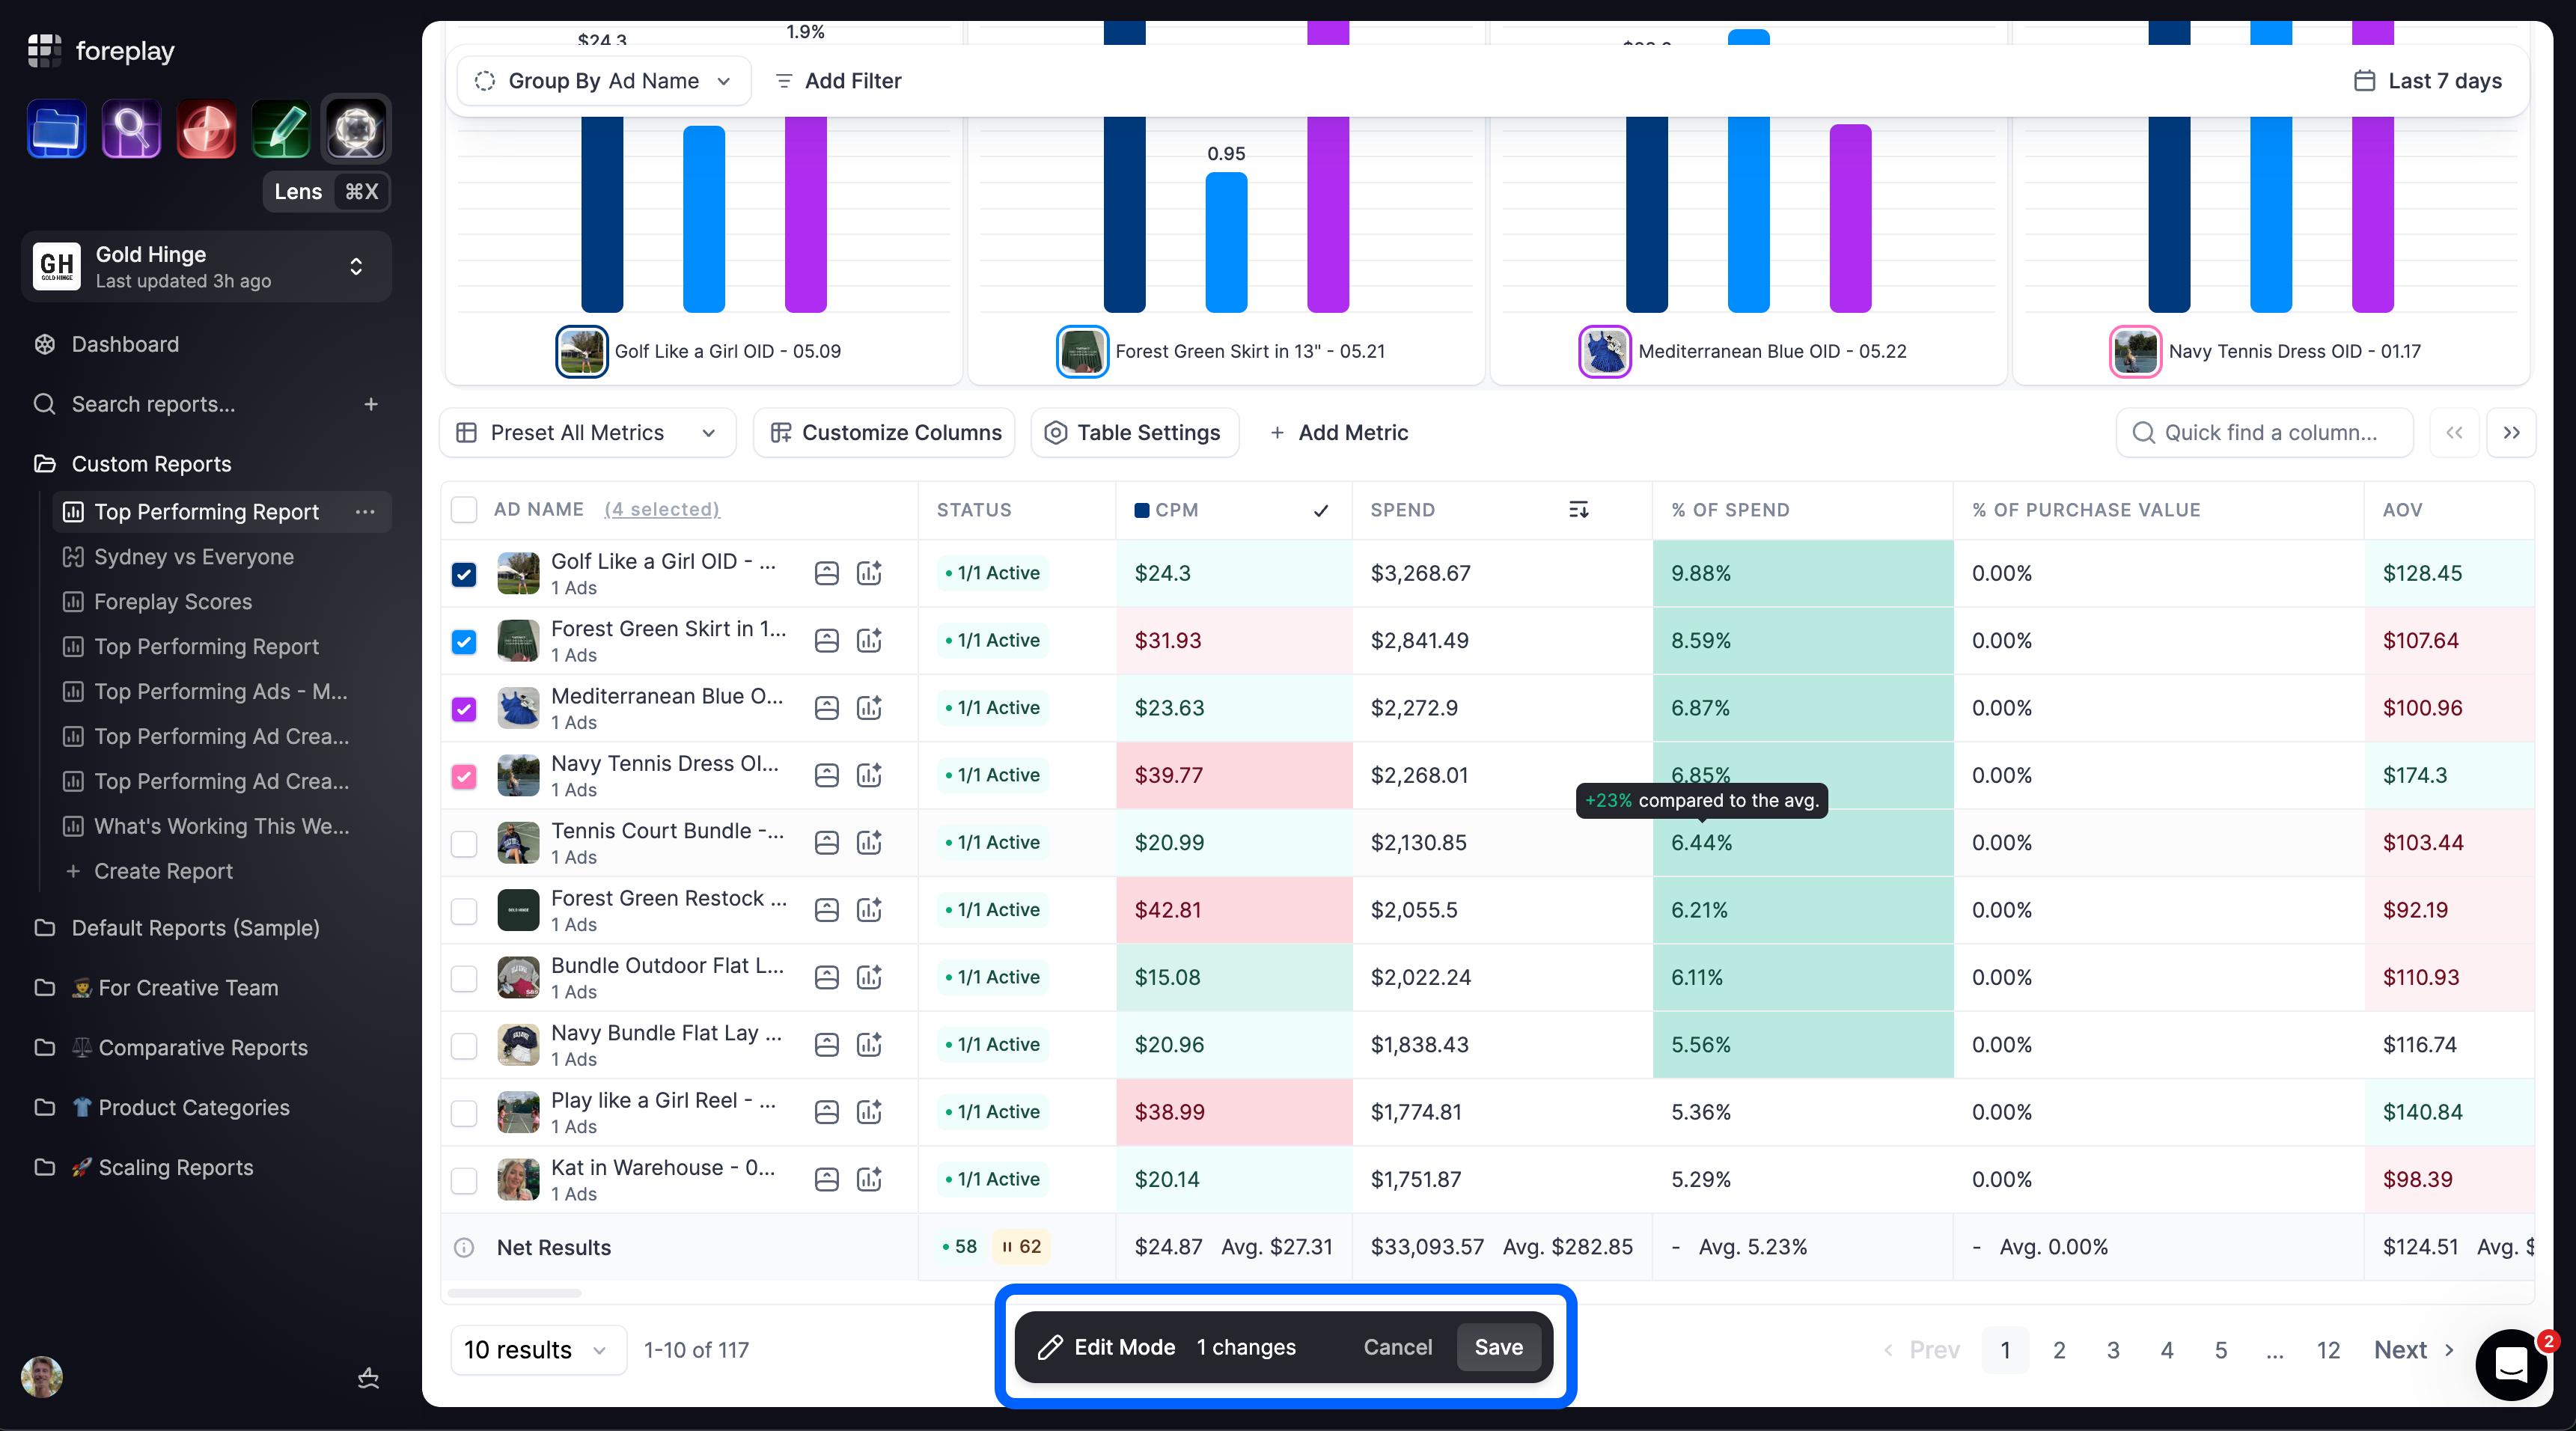Uncheck the Golf Like a Girl OID row
Screen dimensions: 2576x1431
pos(464,574)
